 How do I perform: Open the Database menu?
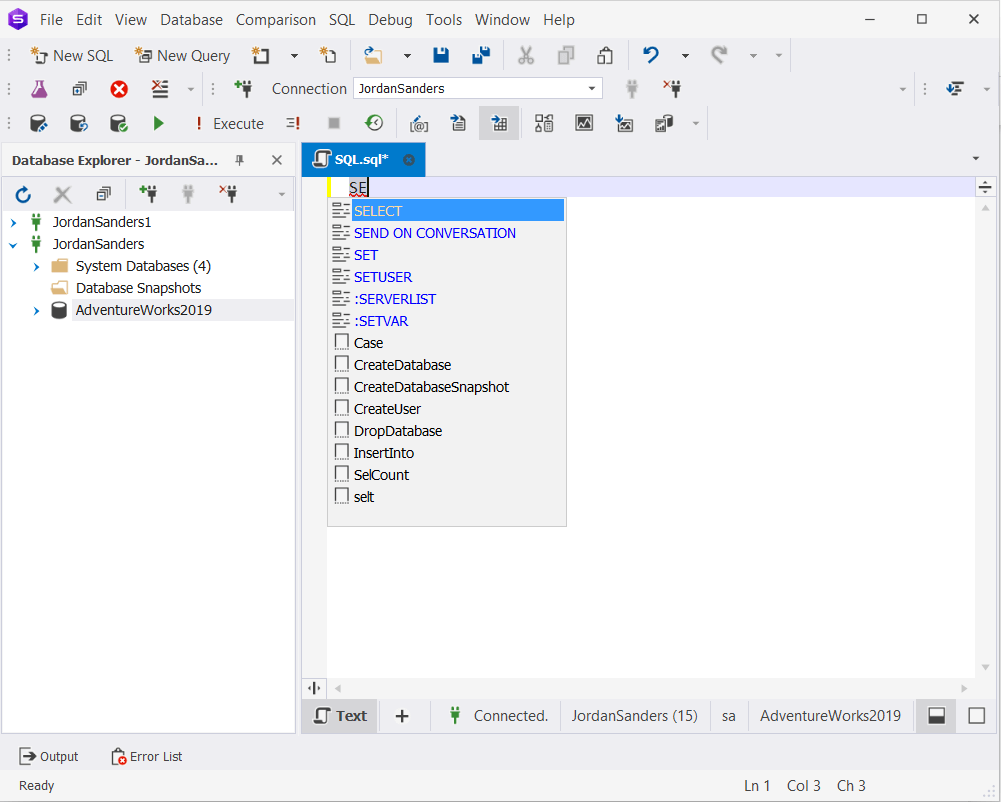(191, 19)
